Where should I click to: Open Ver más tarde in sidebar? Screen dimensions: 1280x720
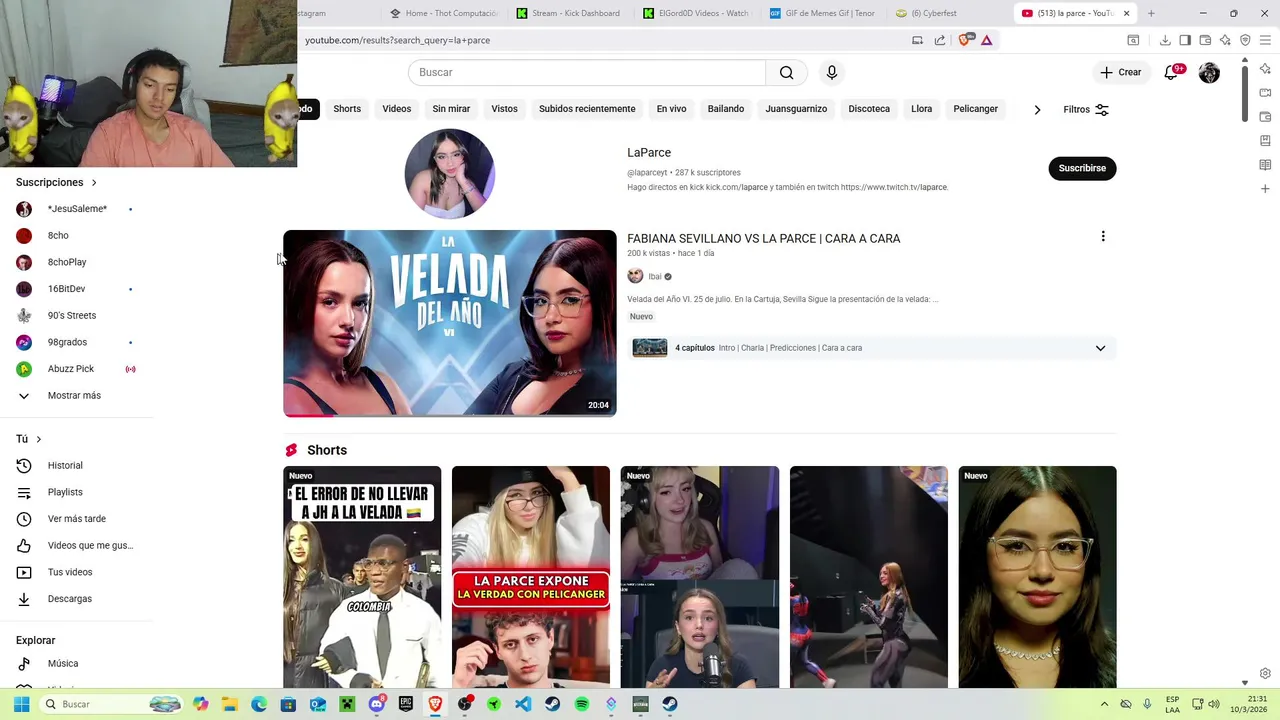77,519
